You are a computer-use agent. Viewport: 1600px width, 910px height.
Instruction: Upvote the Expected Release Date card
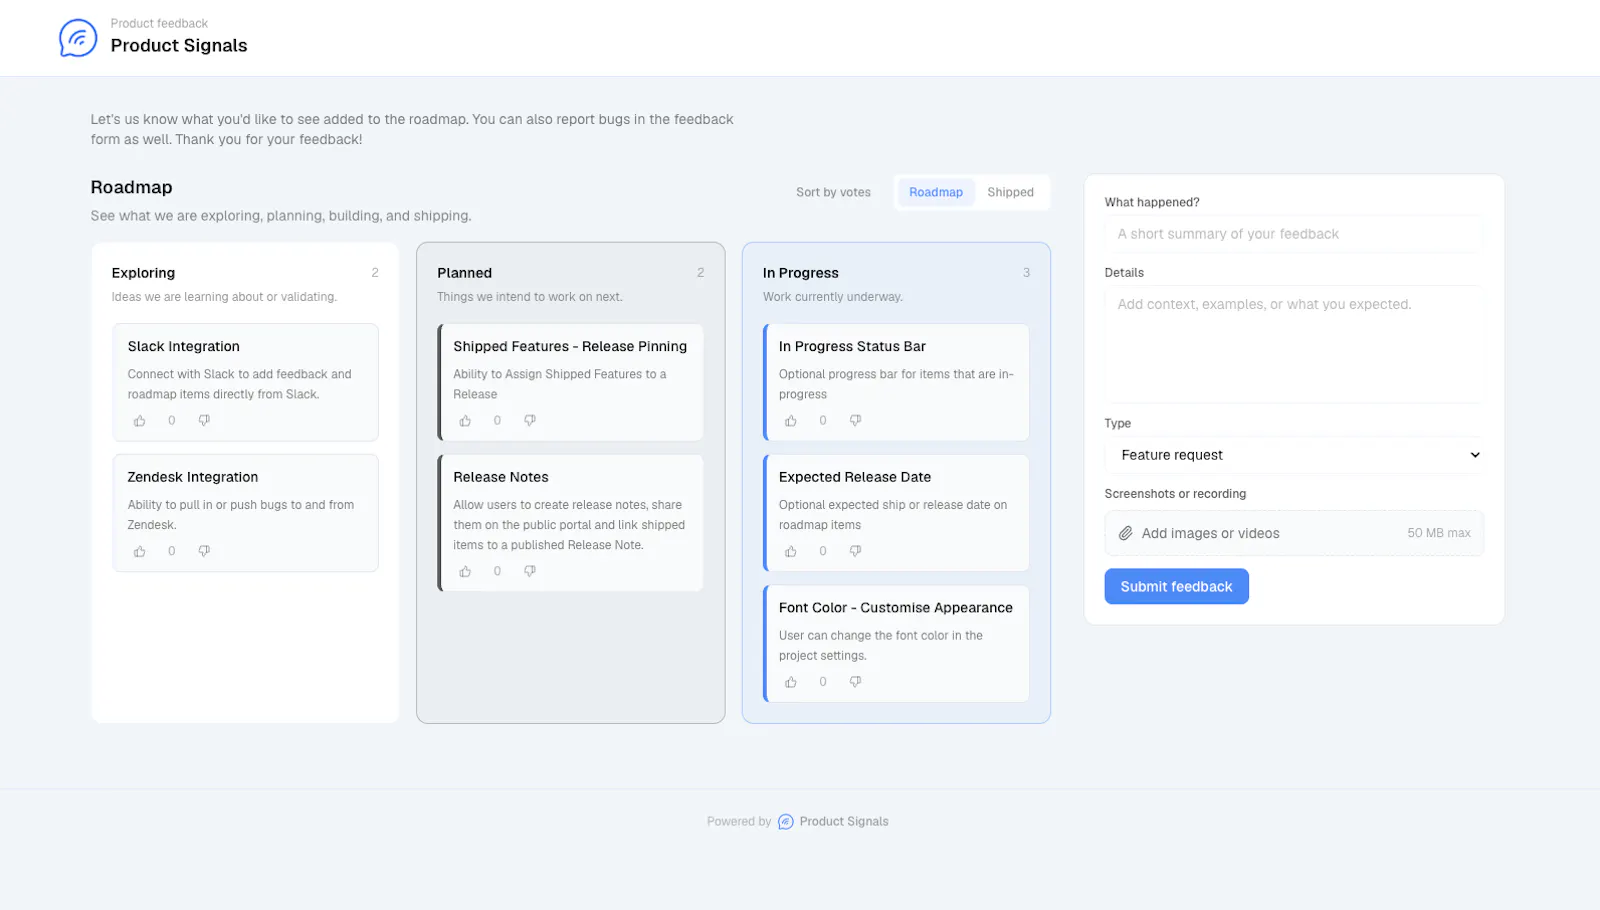[791, 552]
